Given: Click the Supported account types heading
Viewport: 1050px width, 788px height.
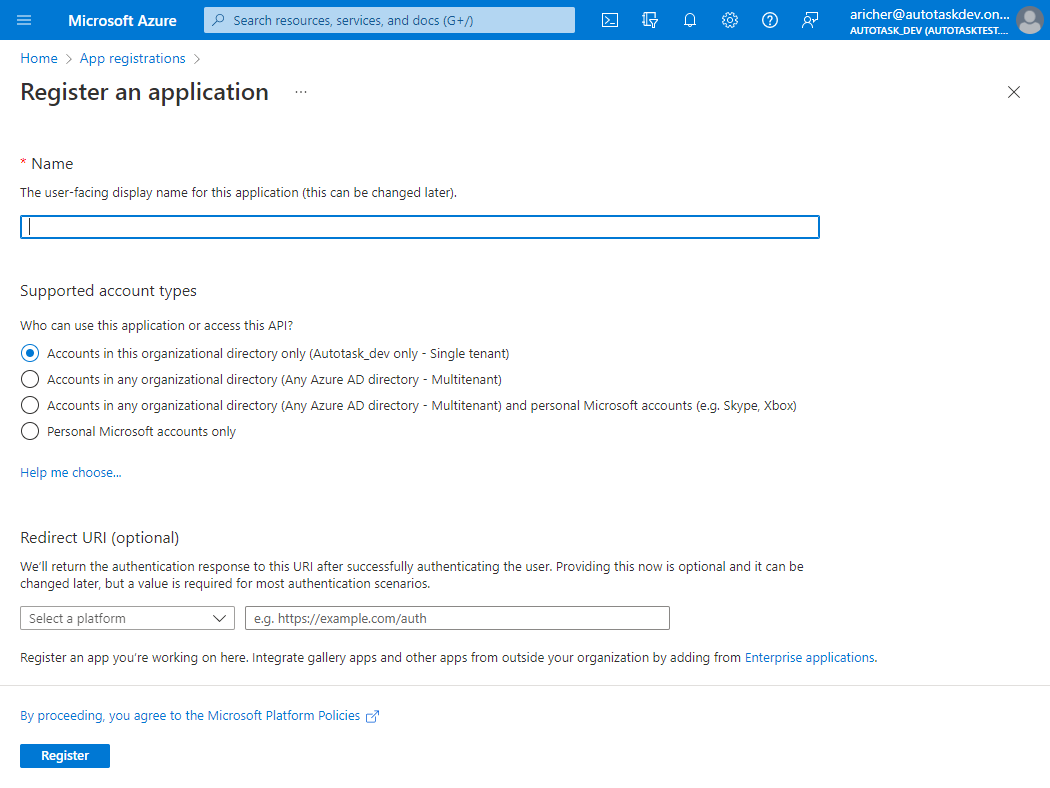Looking at the screenshot, I should pyautogui.click(x=108, y=291).
